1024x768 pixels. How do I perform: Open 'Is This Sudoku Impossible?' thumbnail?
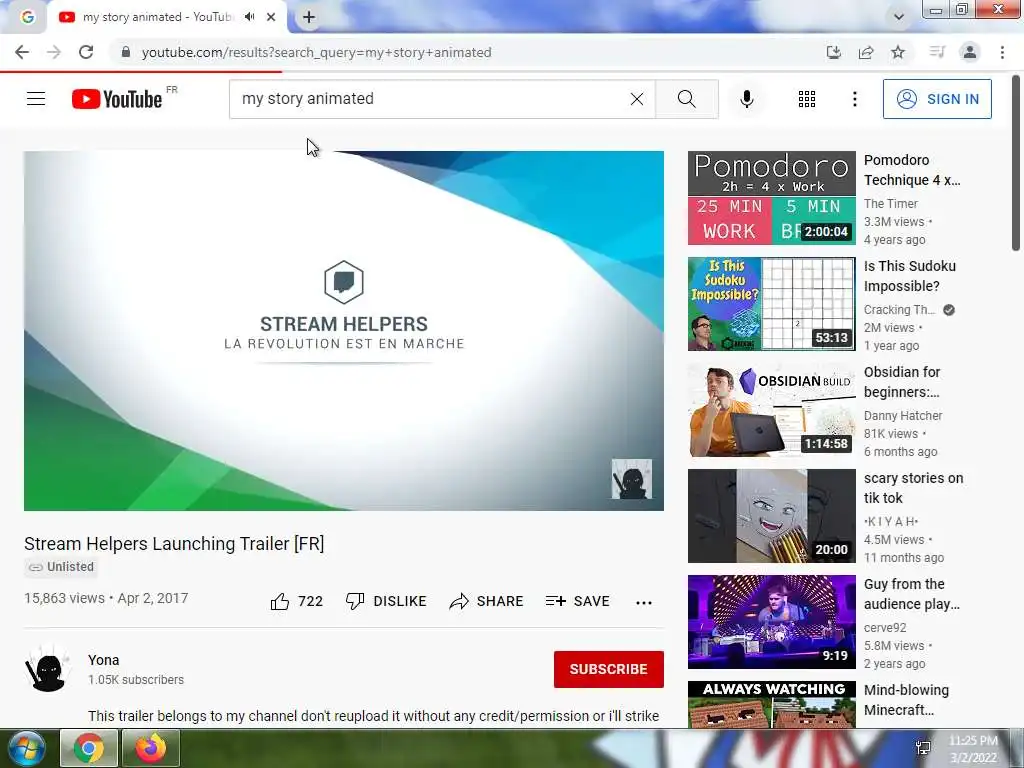(x=771, y=304)
